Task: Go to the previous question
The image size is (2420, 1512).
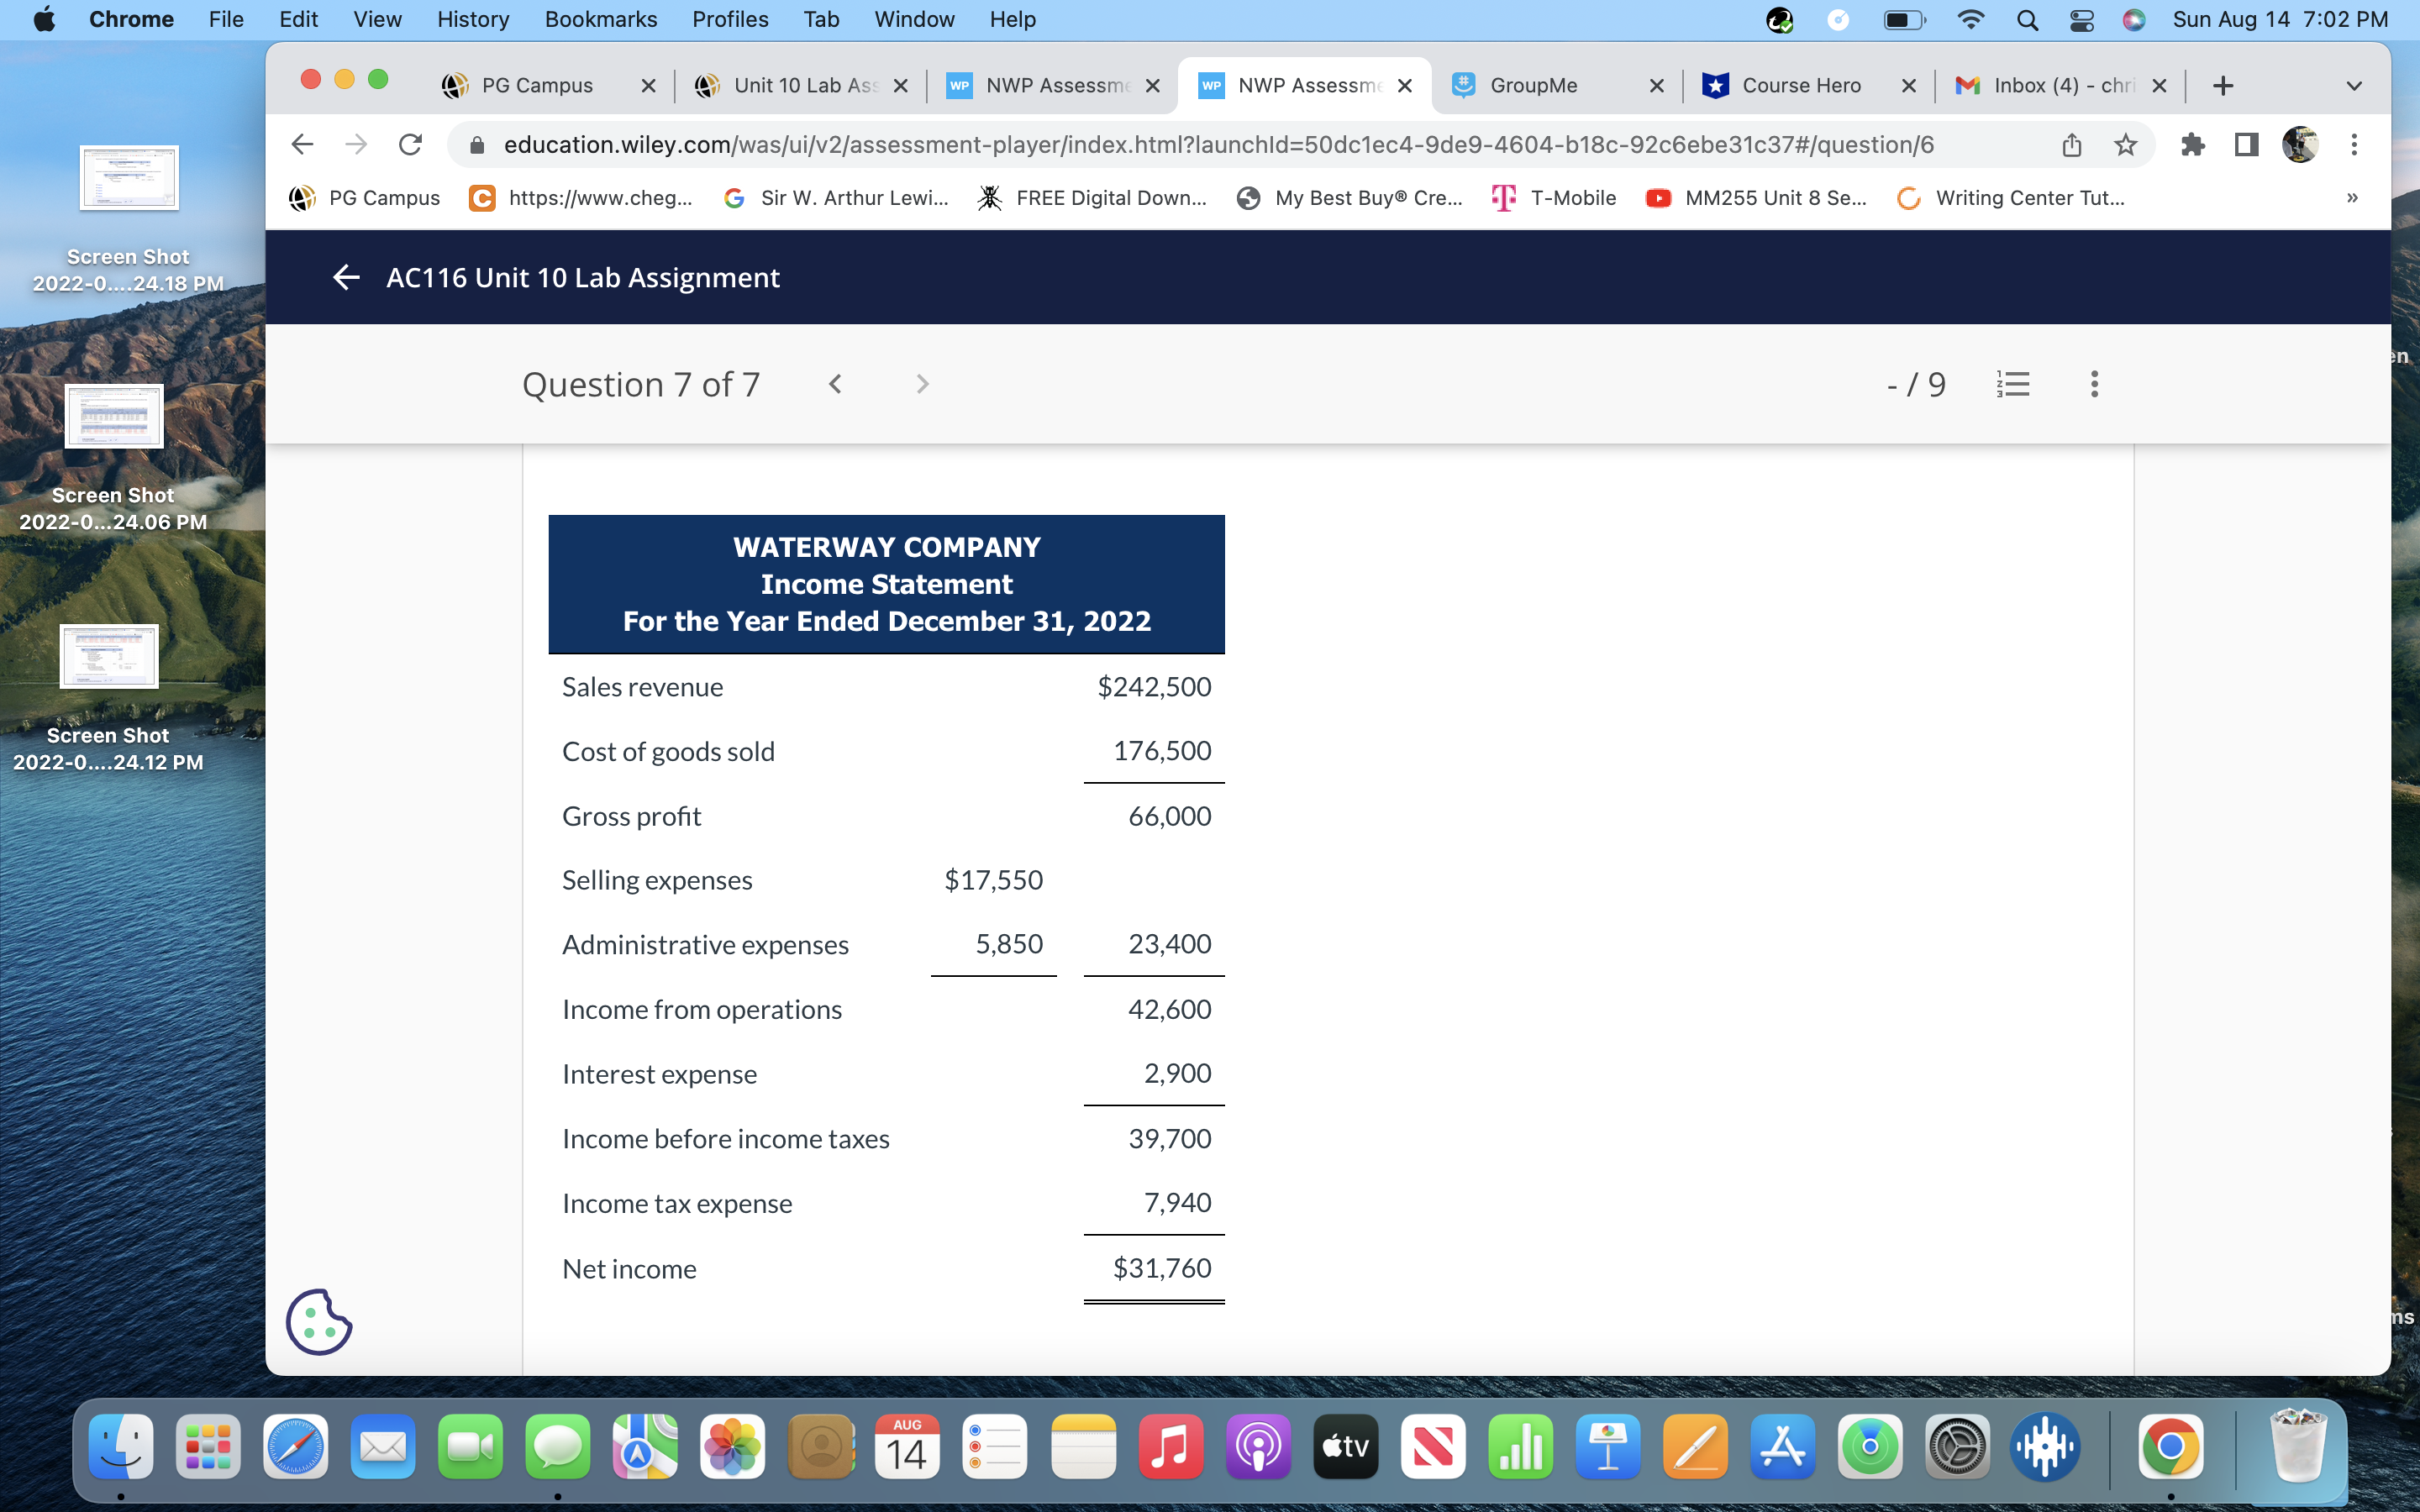Action: click(835, 384)
